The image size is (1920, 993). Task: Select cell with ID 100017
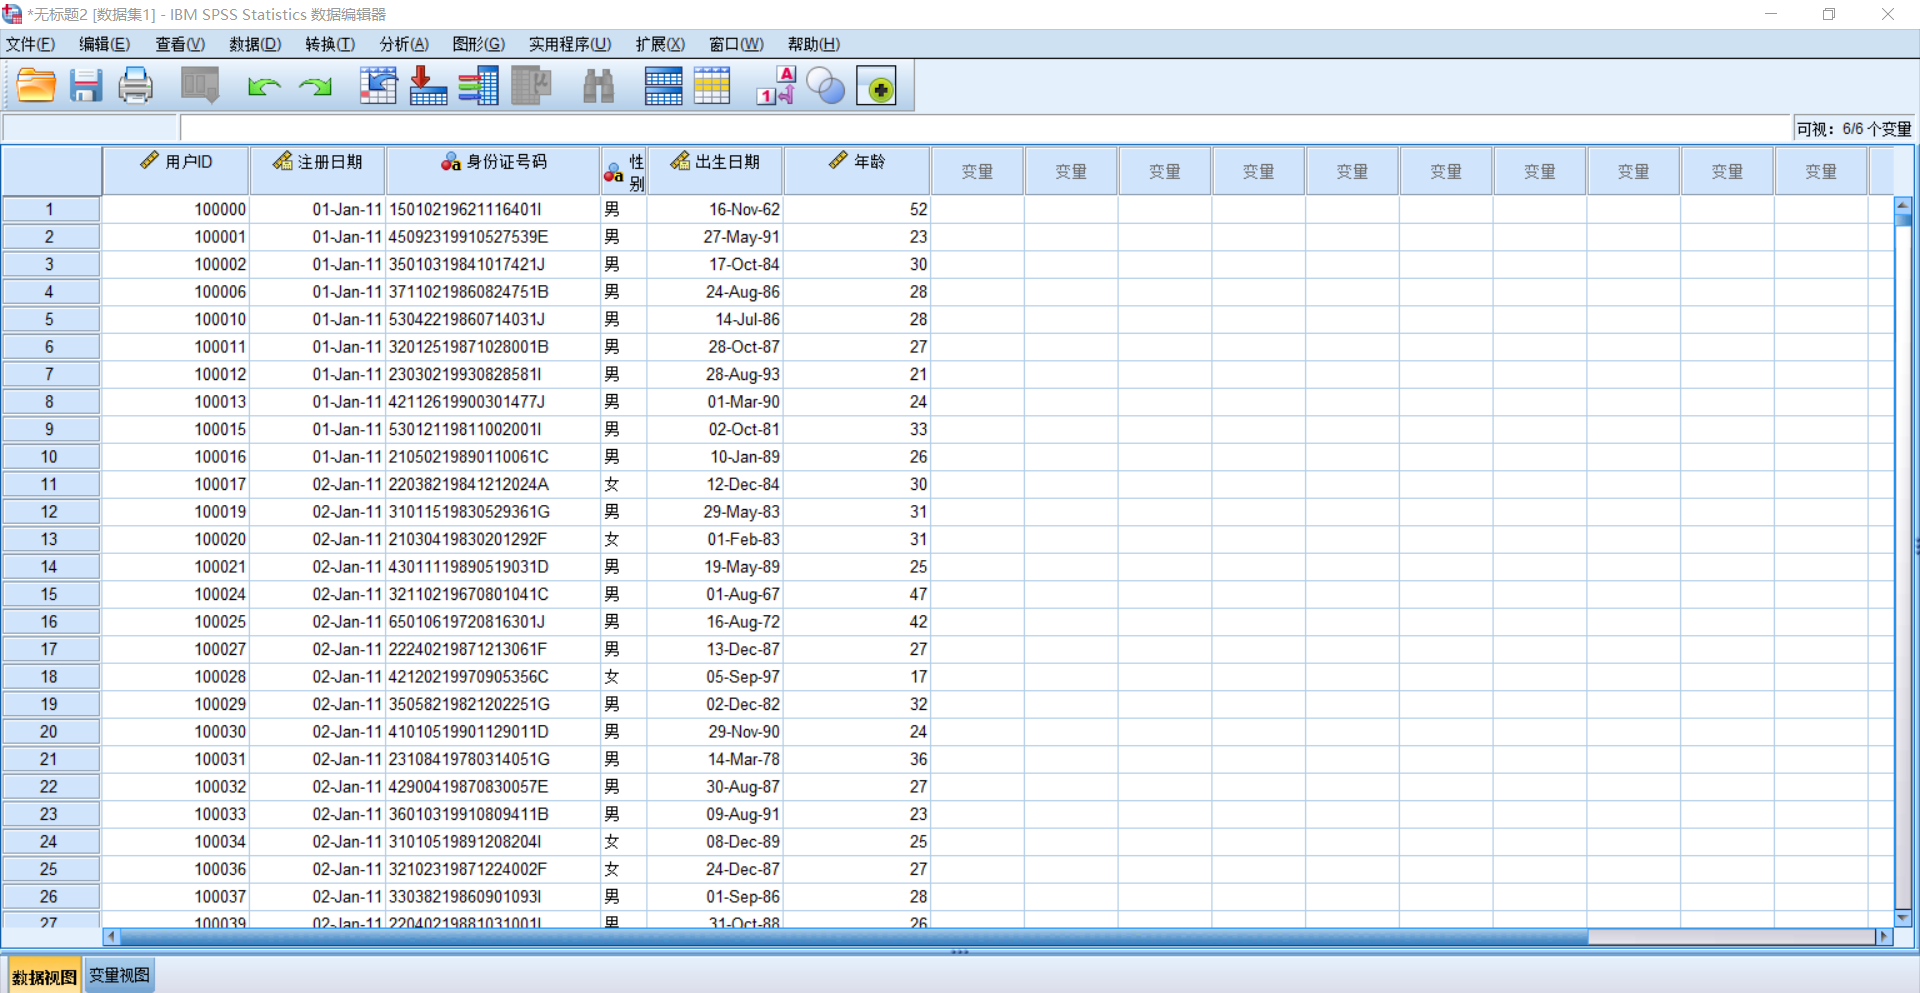[176, 484]
